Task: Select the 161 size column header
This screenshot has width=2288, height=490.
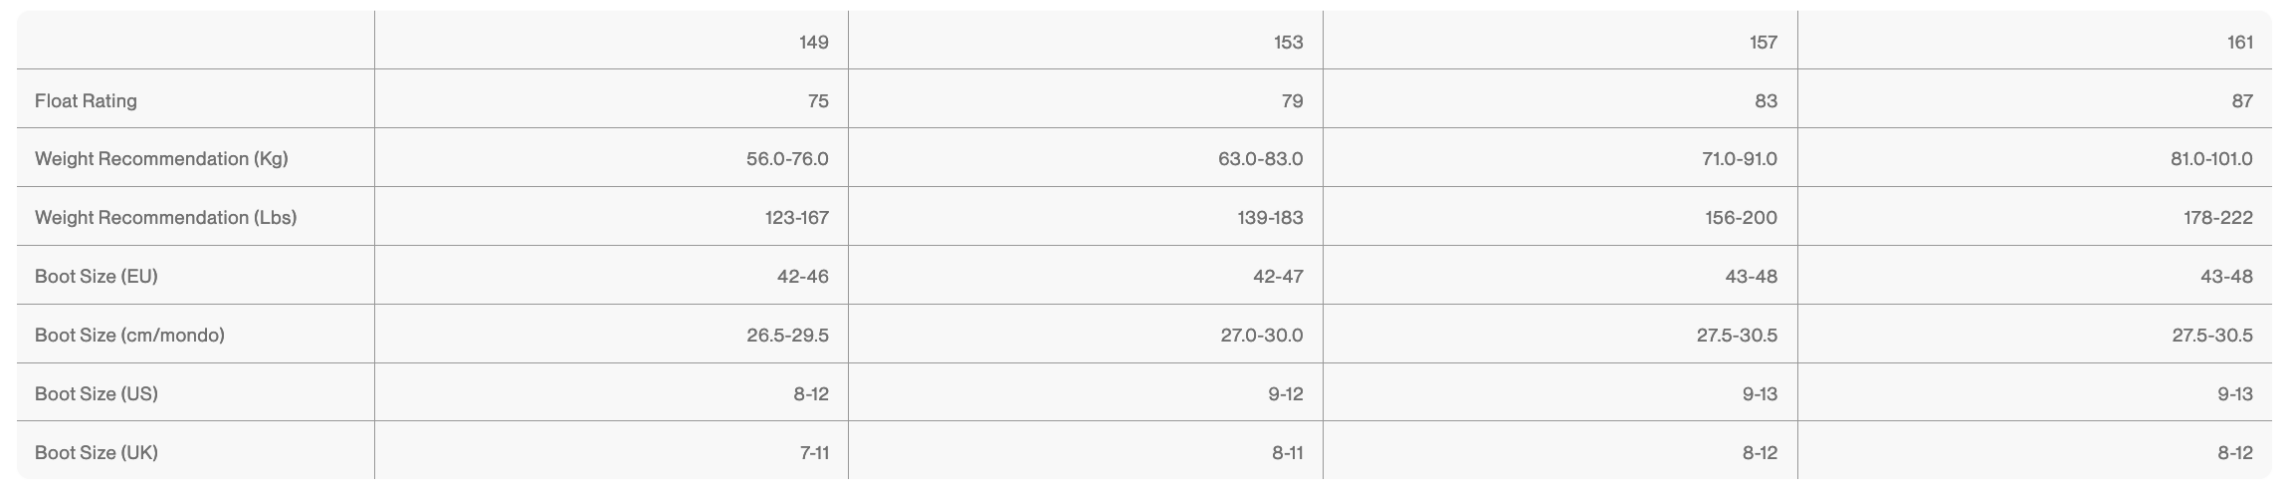Action: tap(2240, 42)
